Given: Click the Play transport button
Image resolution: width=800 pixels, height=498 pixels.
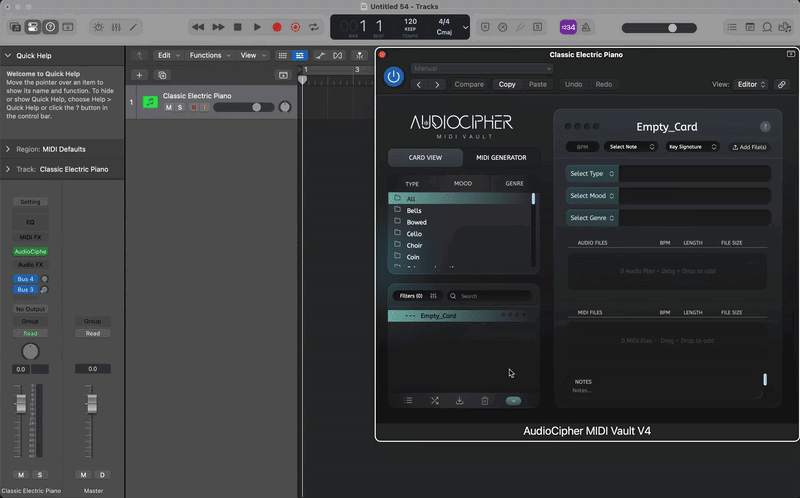Looking at the screenshot, I should (x=257, y=27).
